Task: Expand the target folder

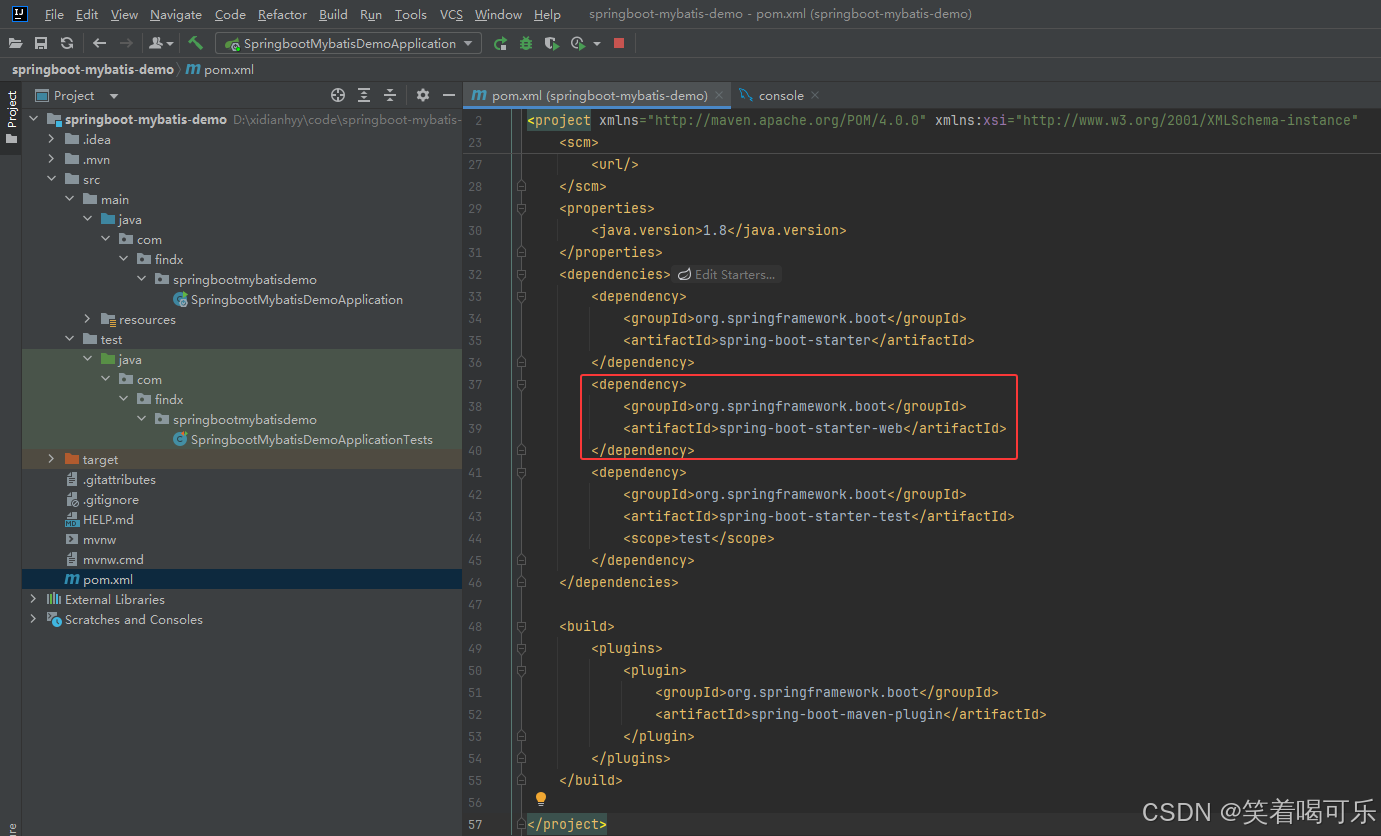Action: [51, 459]
